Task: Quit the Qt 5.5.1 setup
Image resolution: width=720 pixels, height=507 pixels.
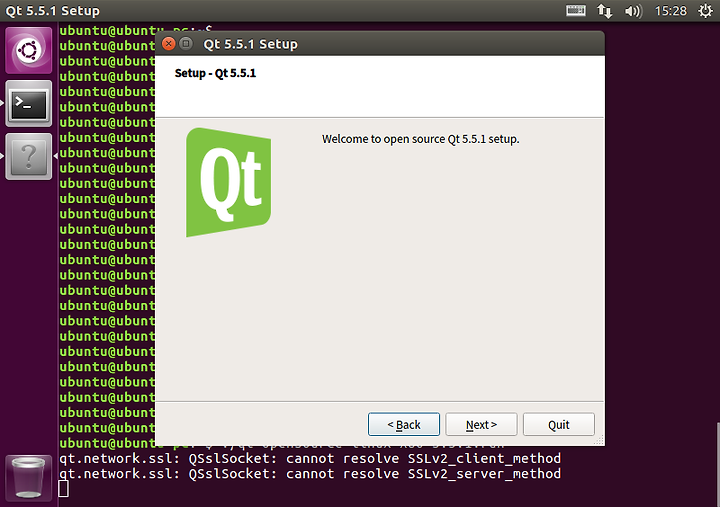Action: point(559,424)
